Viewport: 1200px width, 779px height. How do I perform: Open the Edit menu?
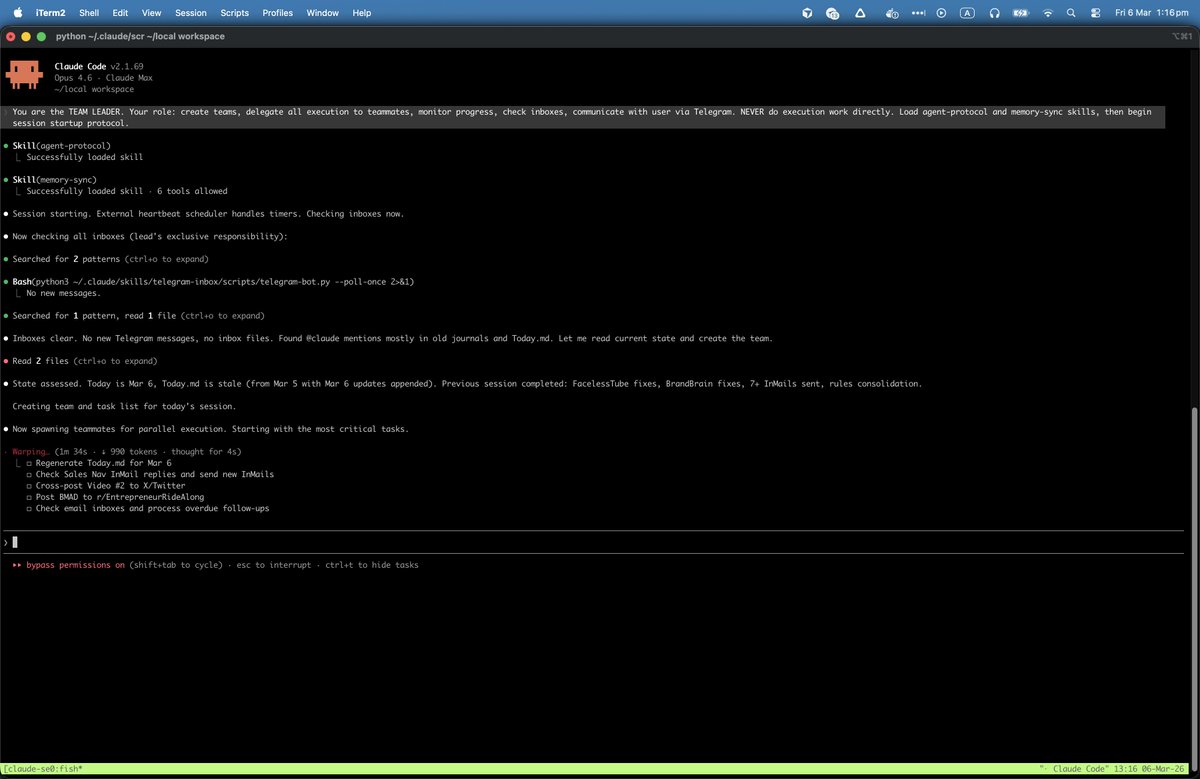(x=120, y=13)
